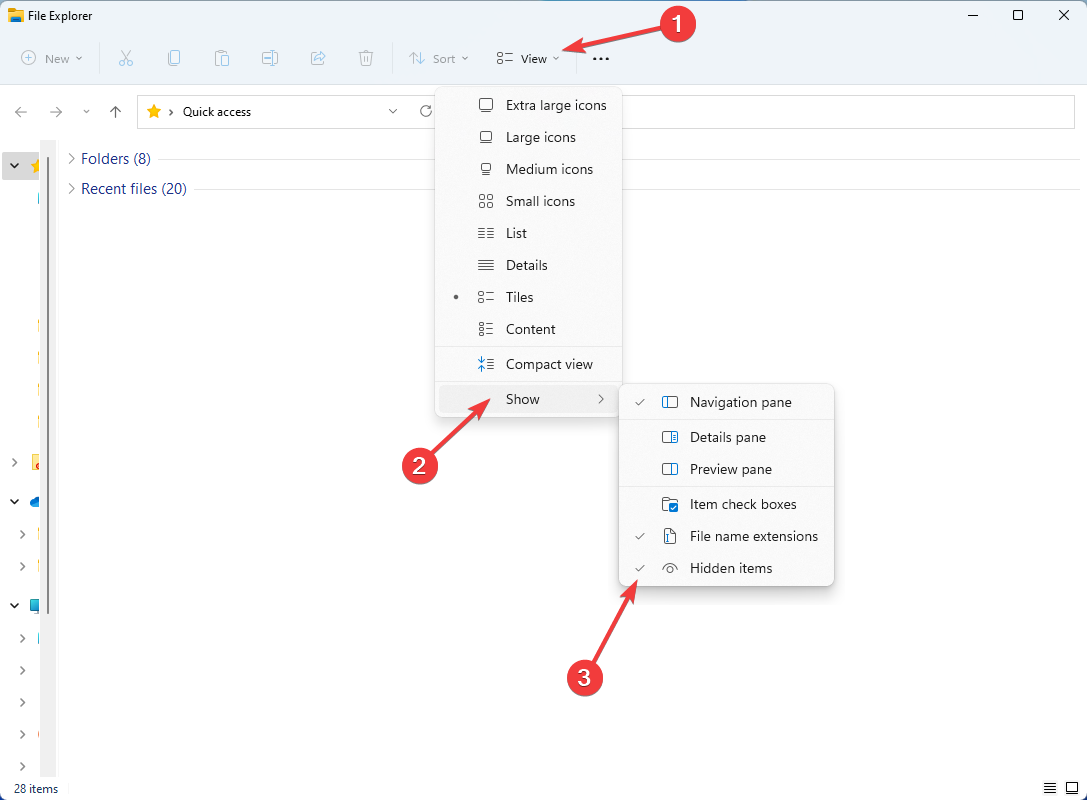Viewport: 1087px width, 800px height.
Task: Click the navigation pane scrollbar
Action: (48, 385)
